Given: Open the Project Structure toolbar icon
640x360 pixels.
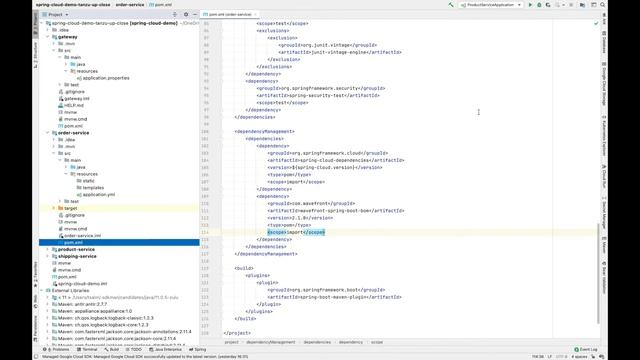Looking at the screenshot, I should 582,5.
